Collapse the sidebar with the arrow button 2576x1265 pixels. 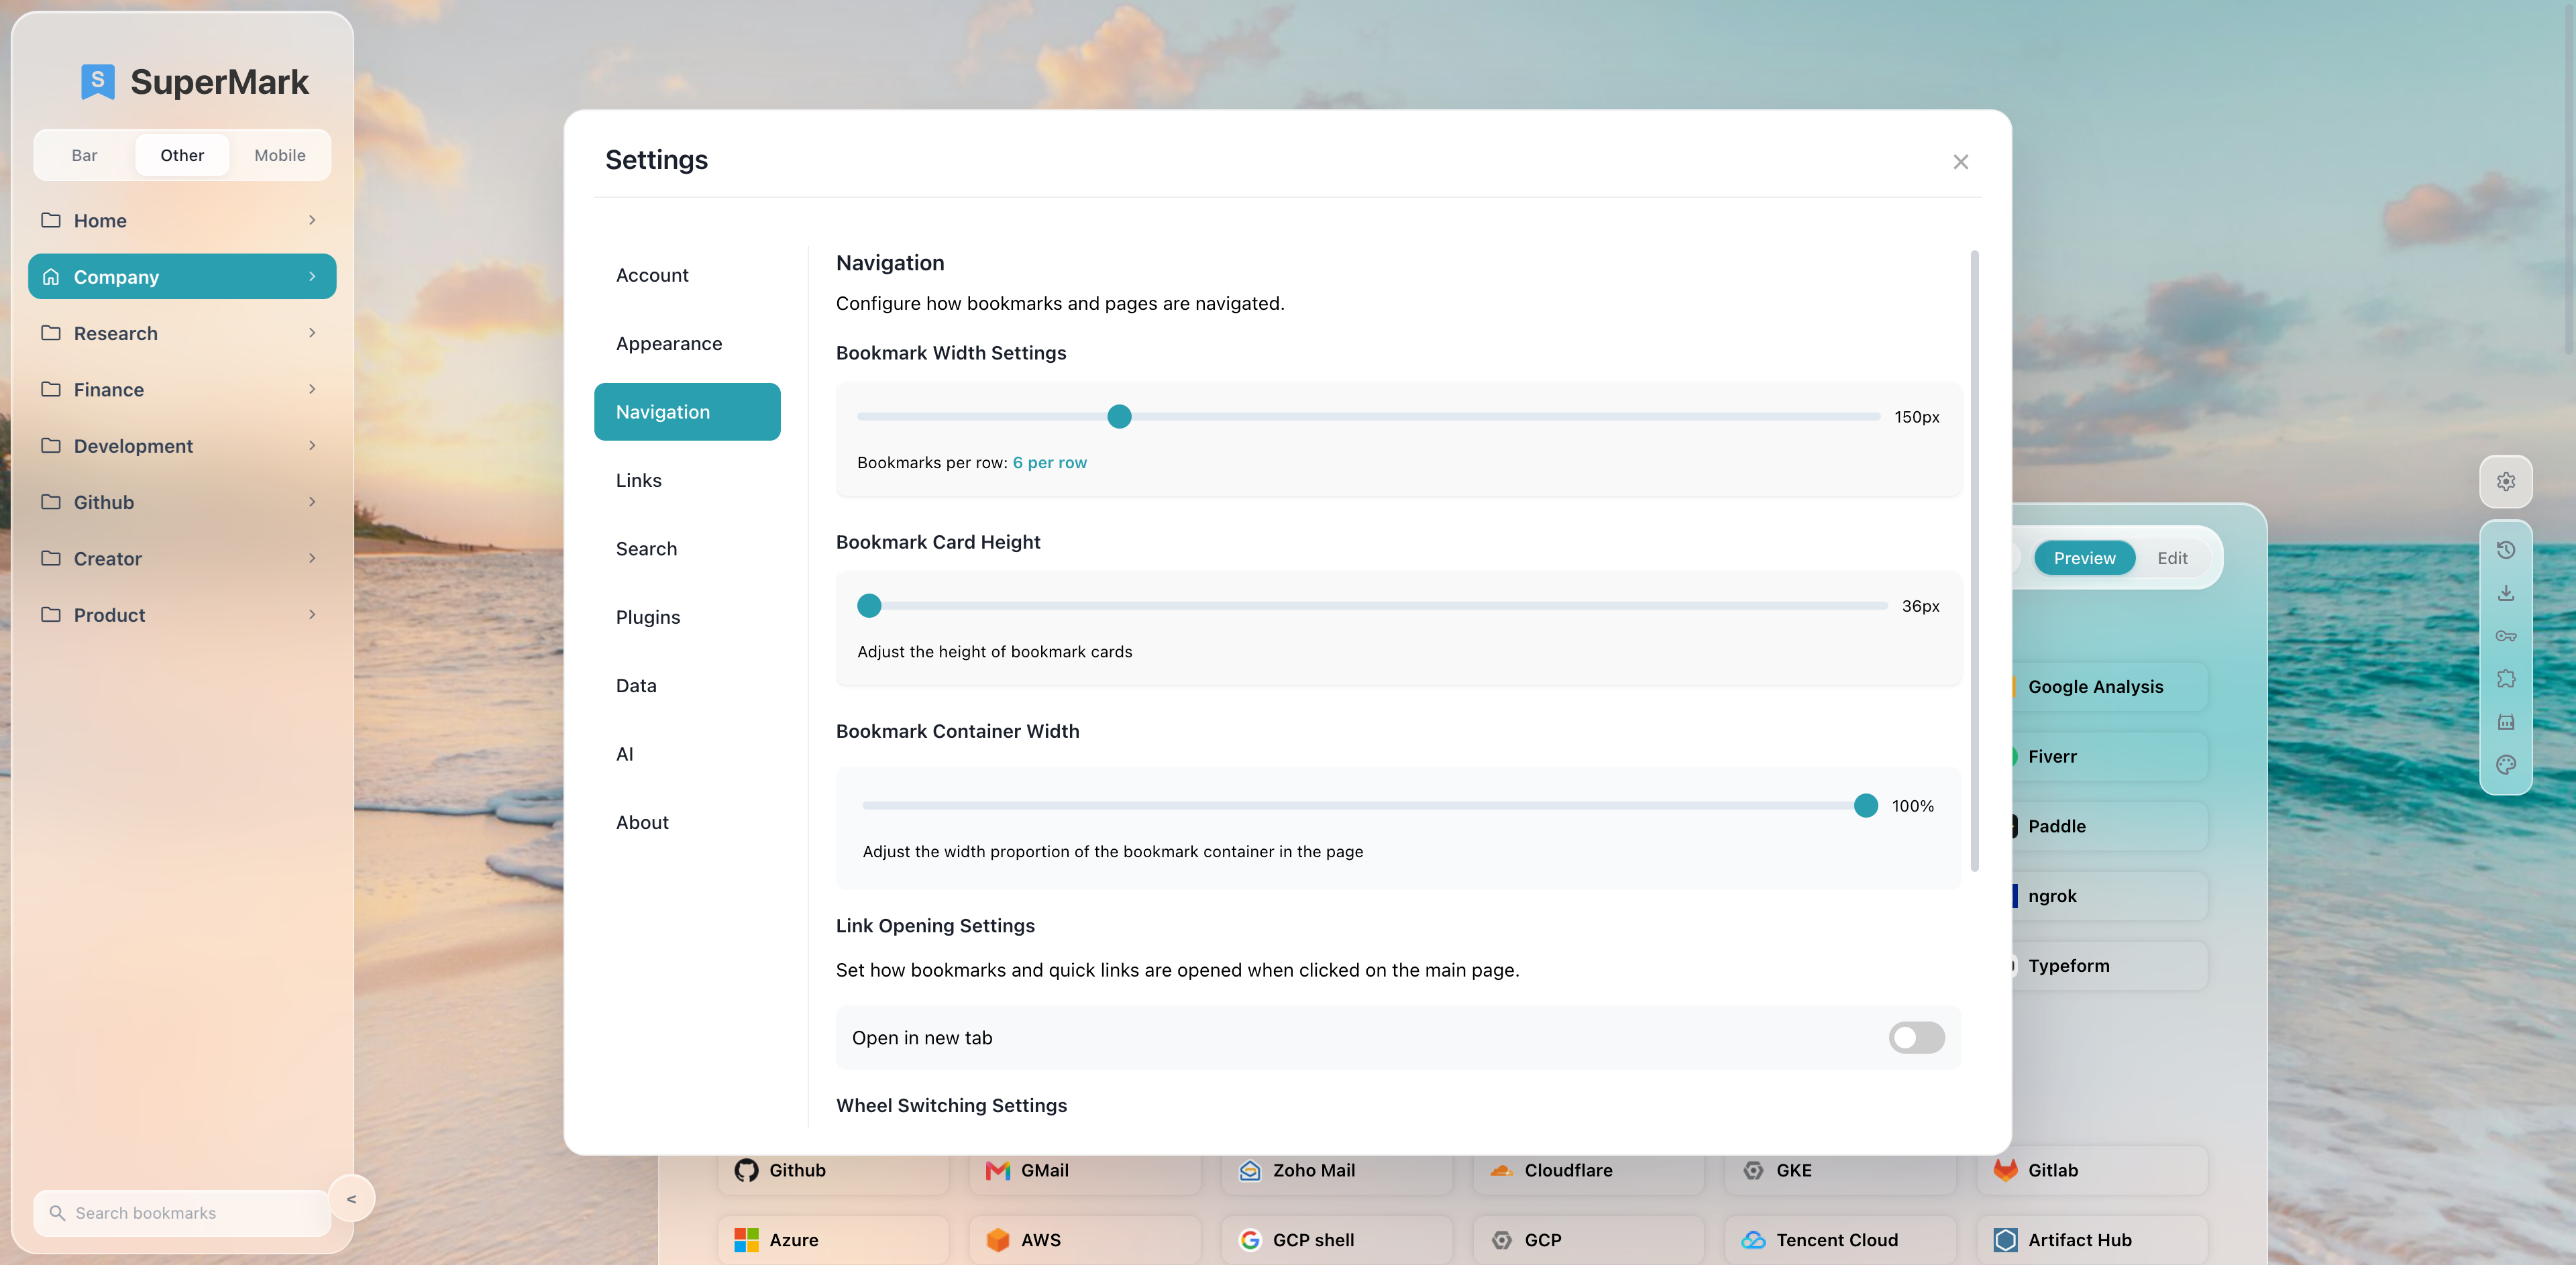[x=351, y=1199]
